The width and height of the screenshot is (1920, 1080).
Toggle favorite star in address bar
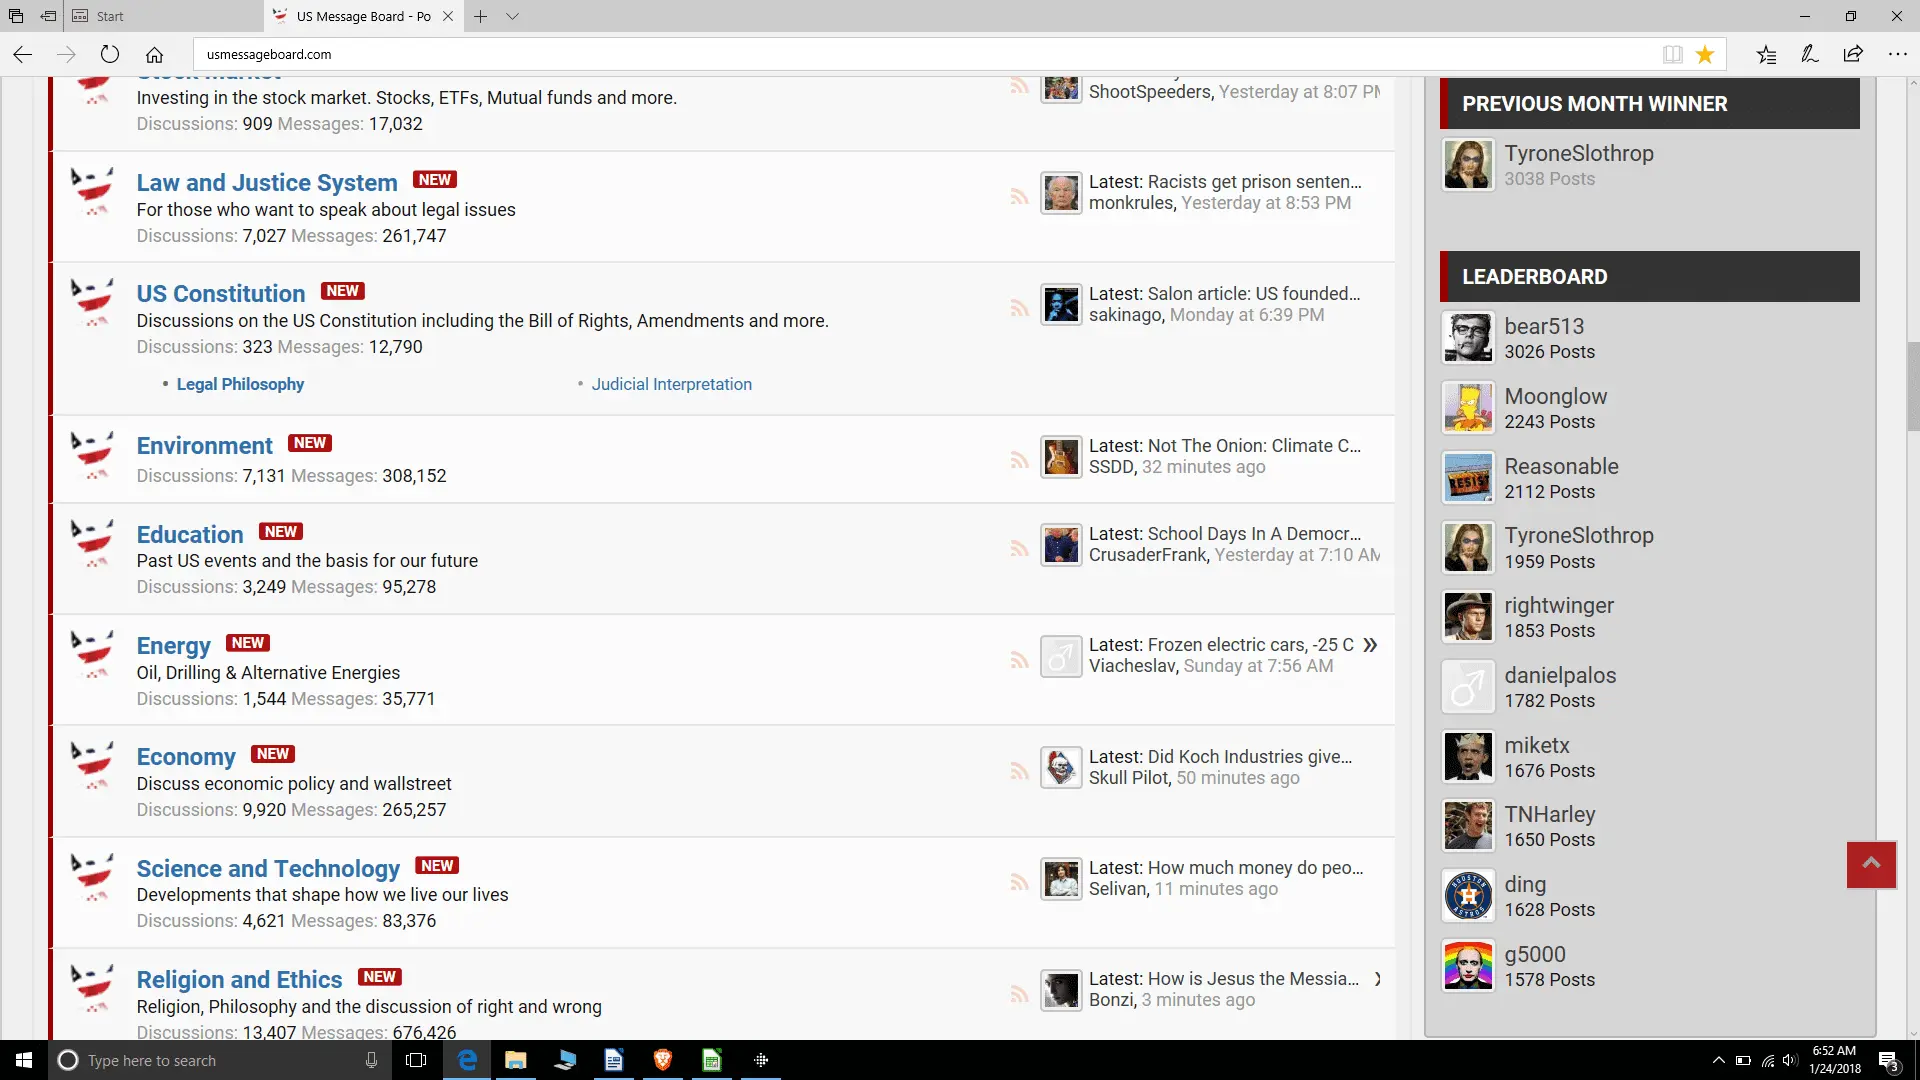[1705, 55]
